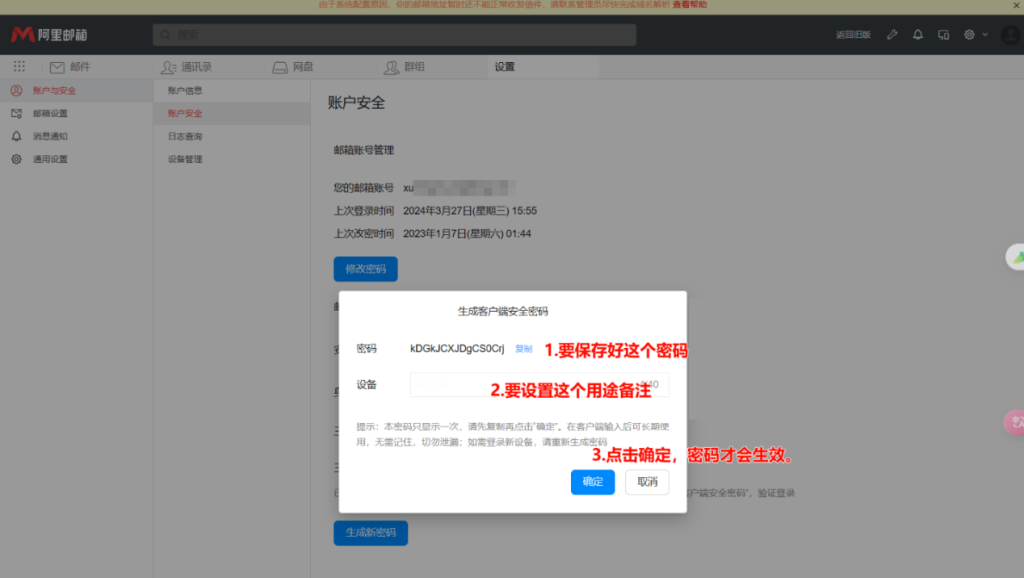The width and height of the screenshot is (1024, 578).
Task: Click the 设备 device name input field
Action: point(539,385)
